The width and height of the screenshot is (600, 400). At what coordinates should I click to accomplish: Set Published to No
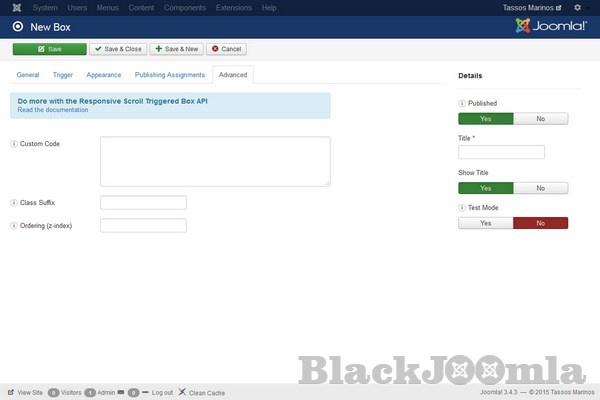click(540, 118)
